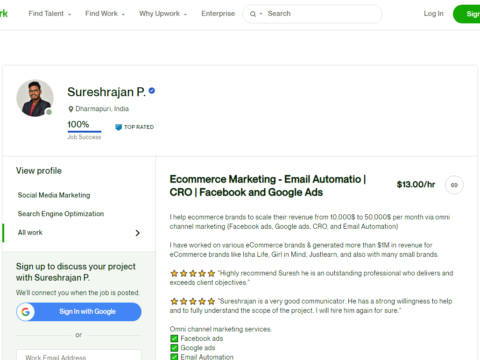Sign in with Google button

(x=79, y=312)
